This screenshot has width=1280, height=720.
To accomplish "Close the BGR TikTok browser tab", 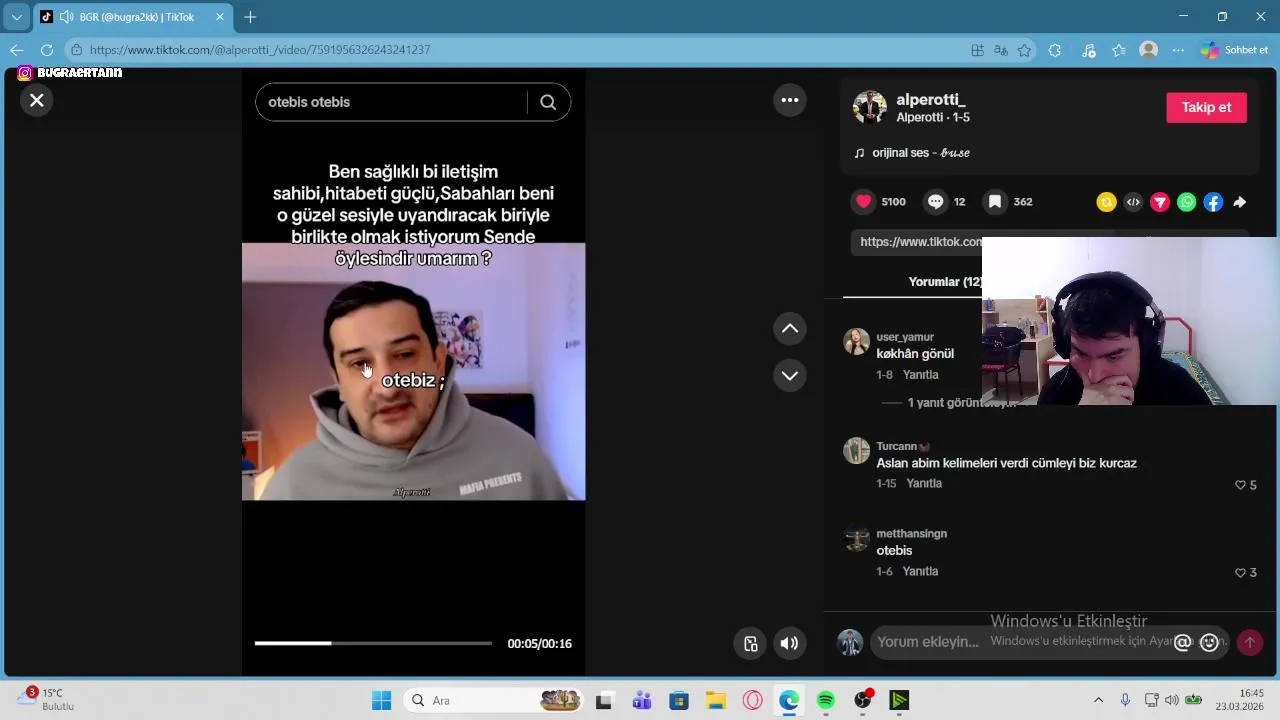I will (x=220, y=17).
